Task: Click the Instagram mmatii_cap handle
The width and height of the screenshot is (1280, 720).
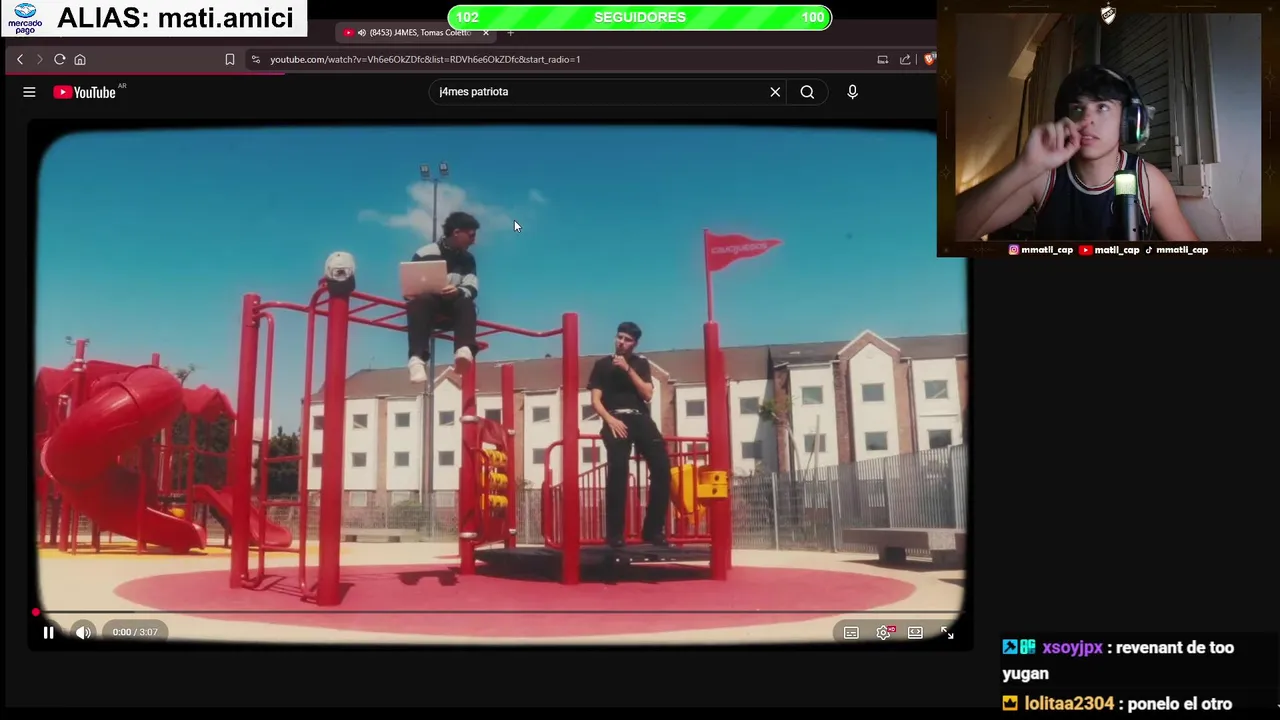Action: [x=1040, y=250]
